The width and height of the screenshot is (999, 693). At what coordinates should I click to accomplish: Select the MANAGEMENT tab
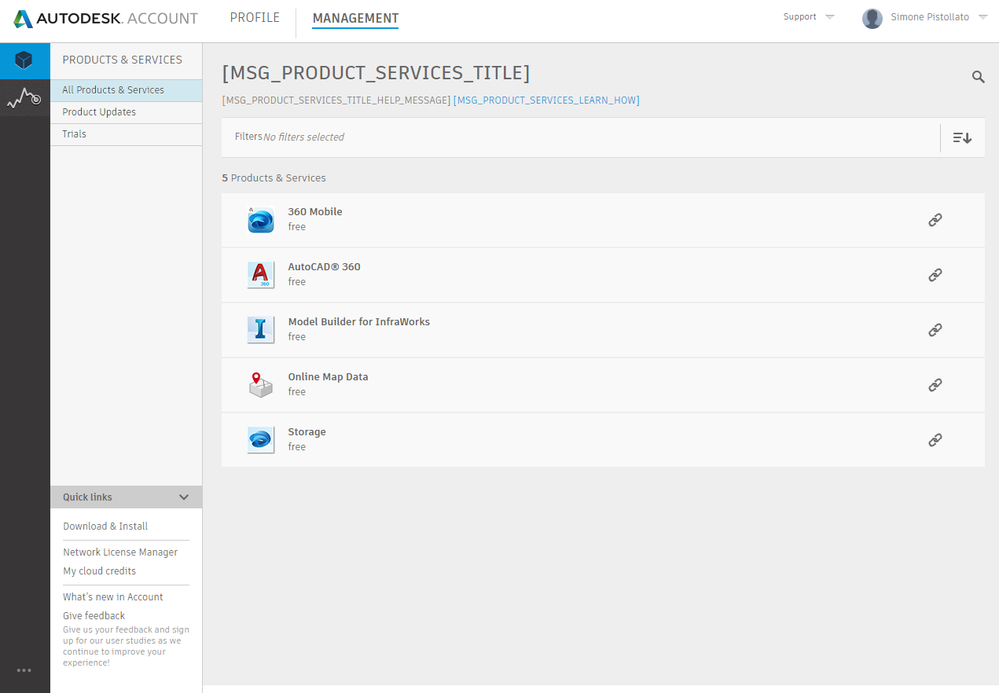click(356, 17)
